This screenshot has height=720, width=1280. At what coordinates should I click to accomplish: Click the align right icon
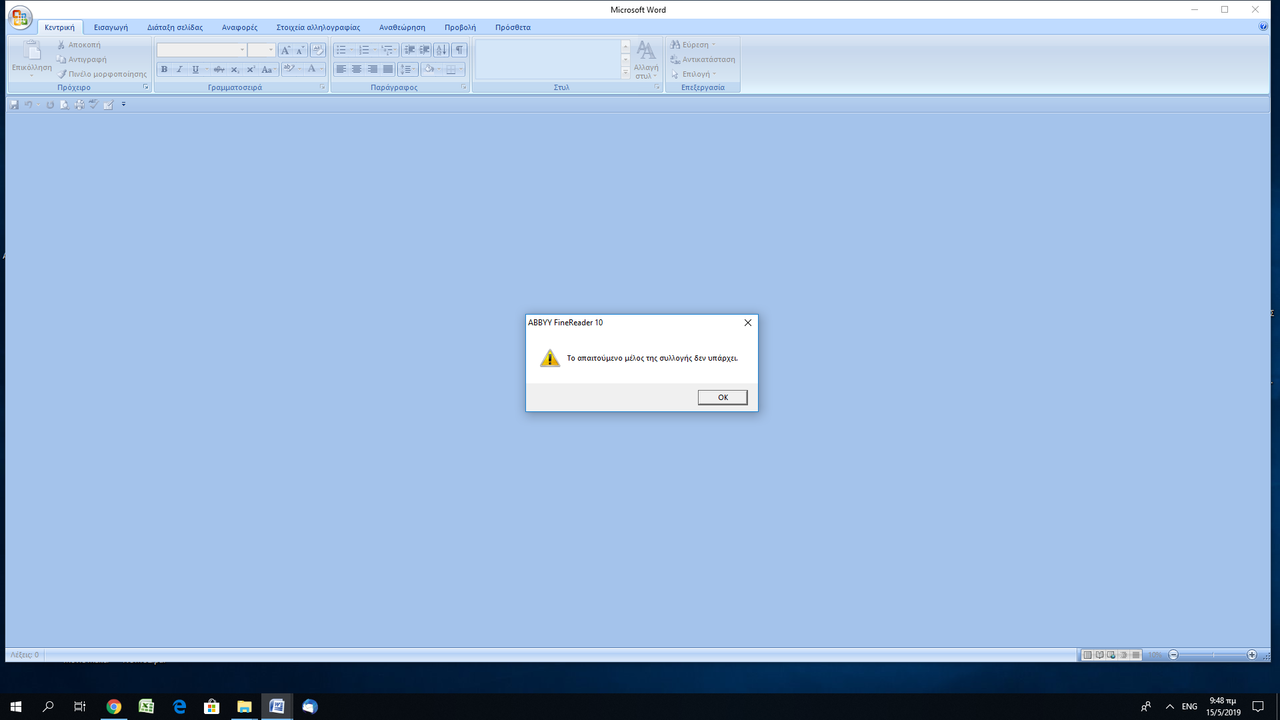coord(372,69)
